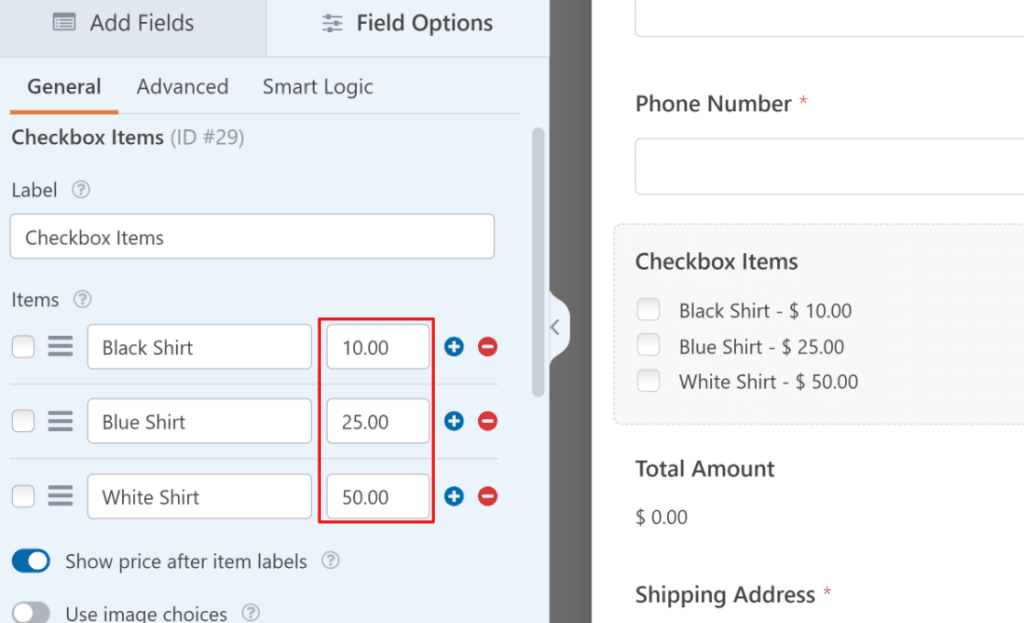Viewport: 1024px width, 623px height.
Task: Open the Items help tooltip
Action: coord(82,299)
